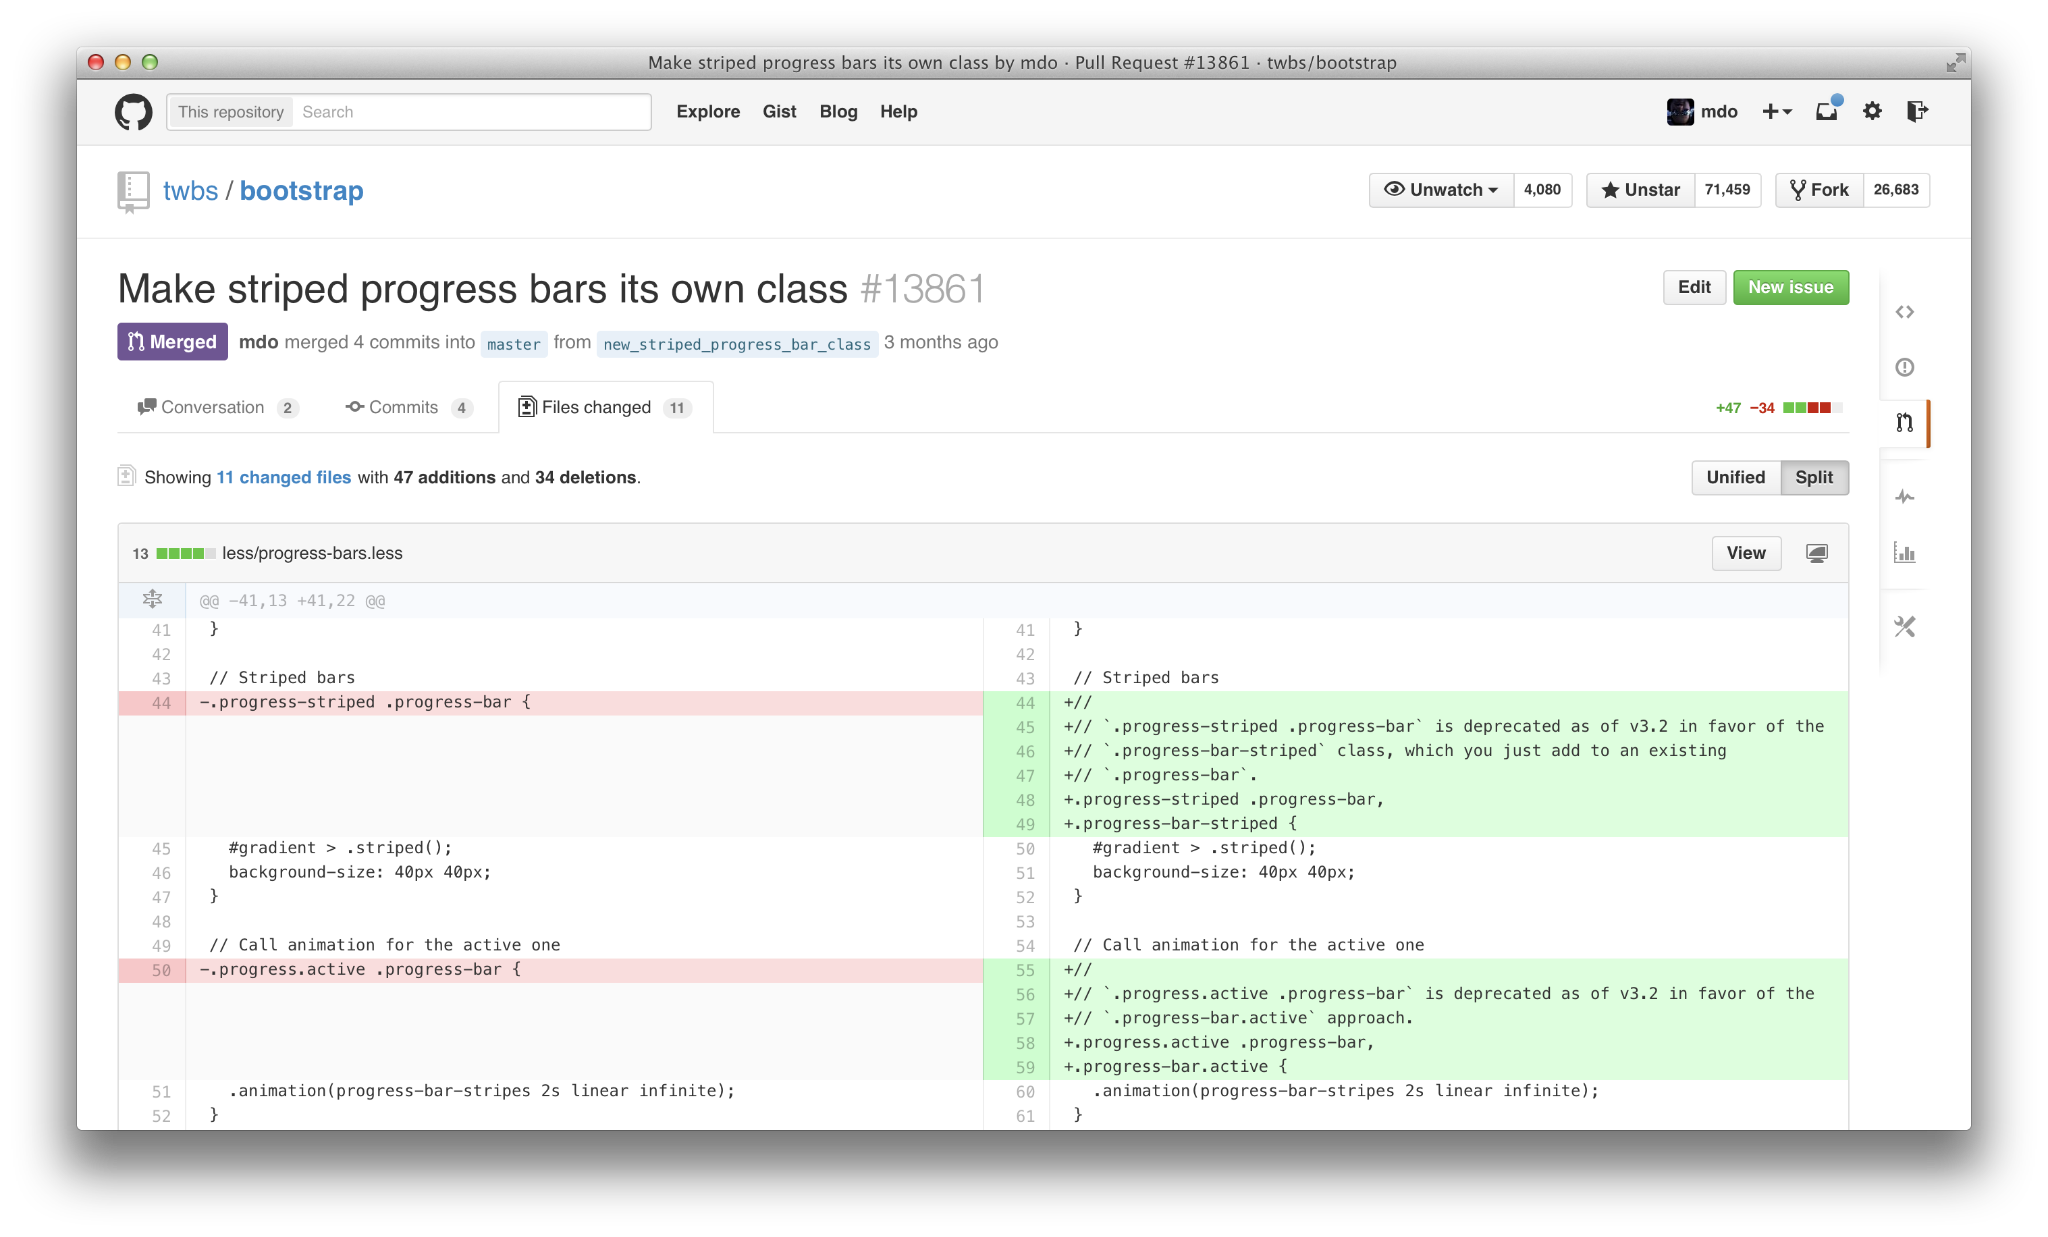This screenshot has height=1237, width=2048.
Task: View notifications inbox icon
Action: click(1828, 110)
